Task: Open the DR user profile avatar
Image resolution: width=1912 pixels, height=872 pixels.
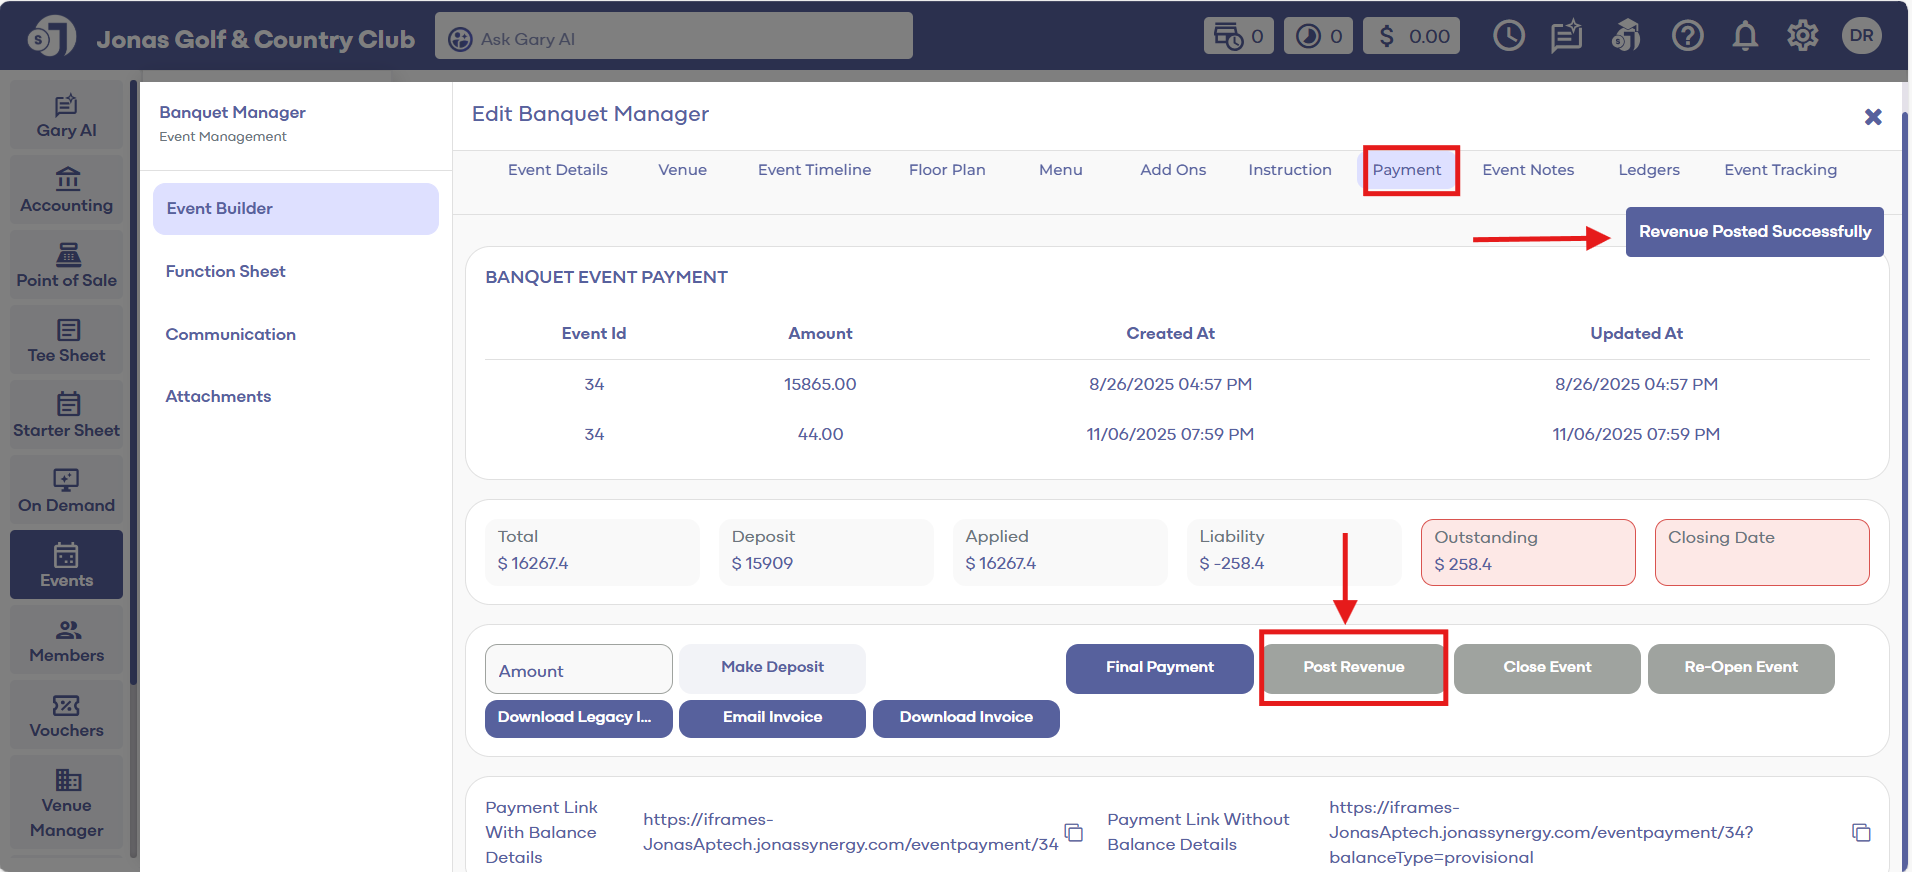Action: point(1861,36)
